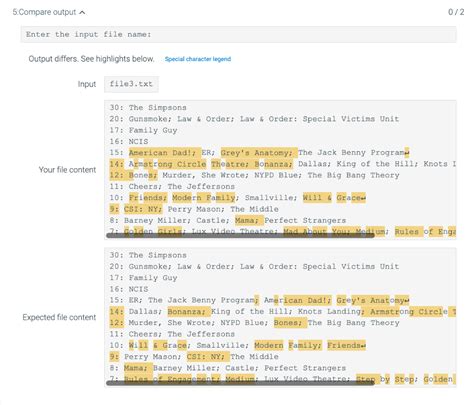Click '11: Cheers; The Jeffersons' in Expected file content

(172, 334)
